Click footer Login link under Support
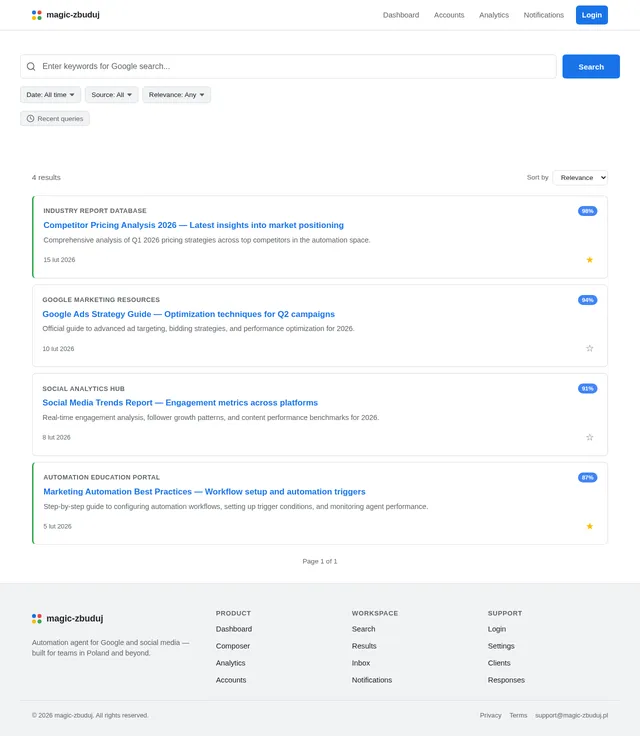 [497, 629]
